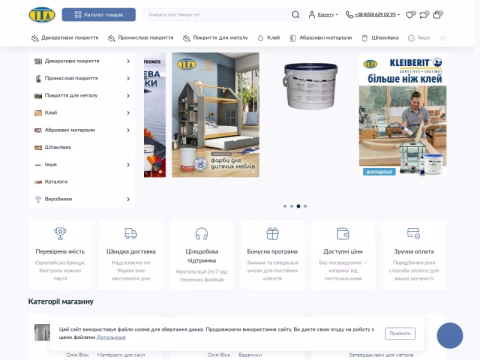Click the paint bucket icon beside top Декоративні покриття
480x360 pixels.
pyautogui.click(x=35, y=38)
